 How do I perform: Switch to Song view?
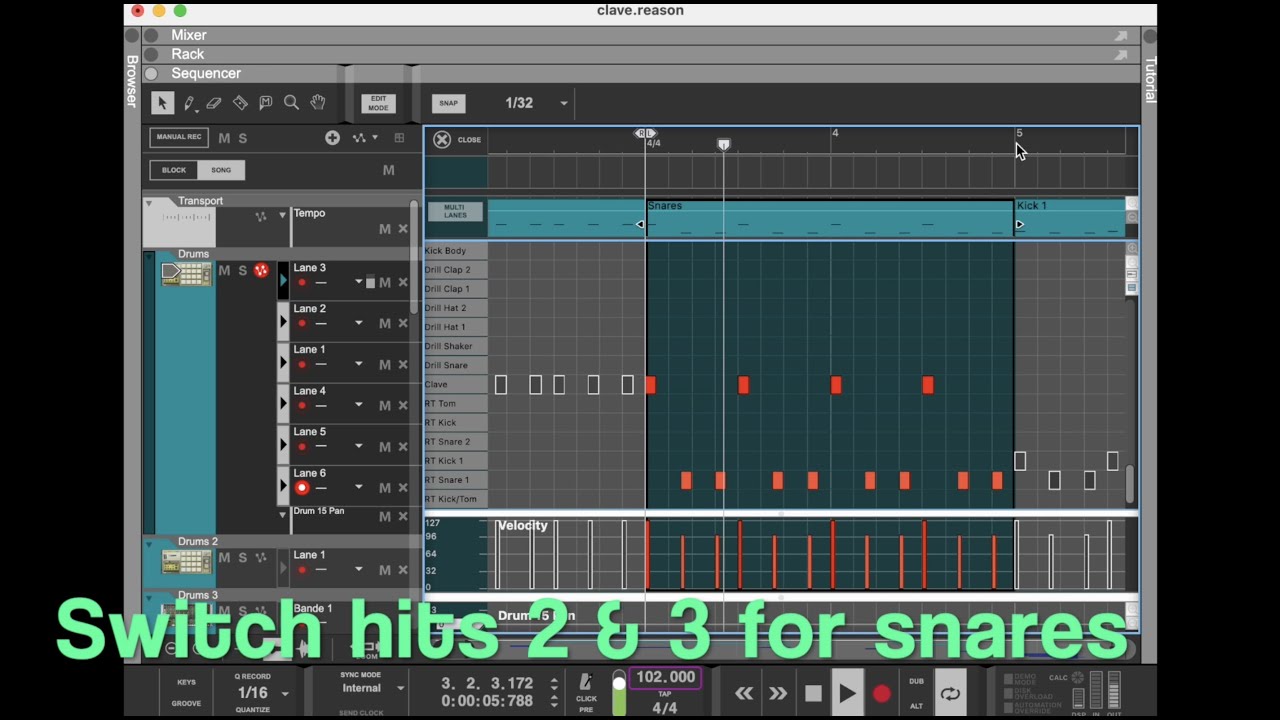[x=221, y=170]
